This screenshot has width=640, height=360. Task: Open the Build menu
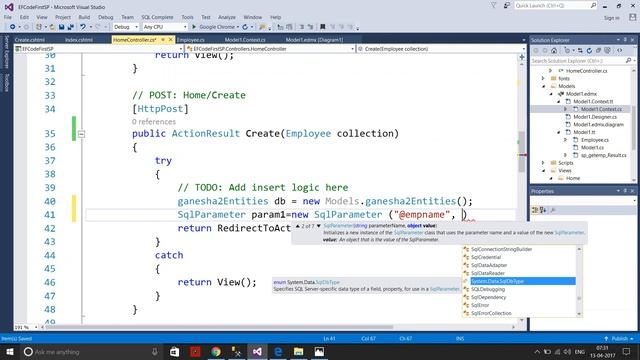tap(84, 17)
